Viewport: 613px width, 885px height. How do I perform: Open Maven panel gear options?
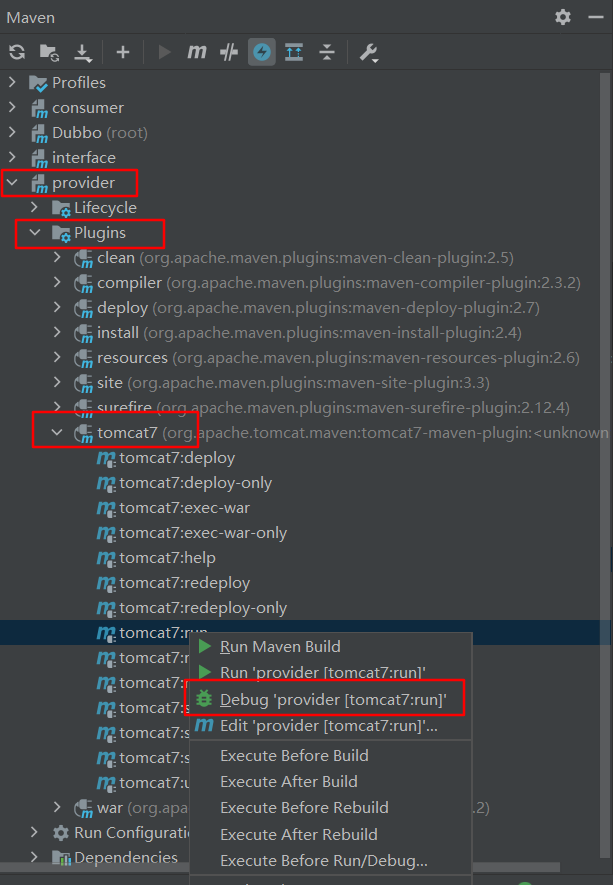coord(563,17)
